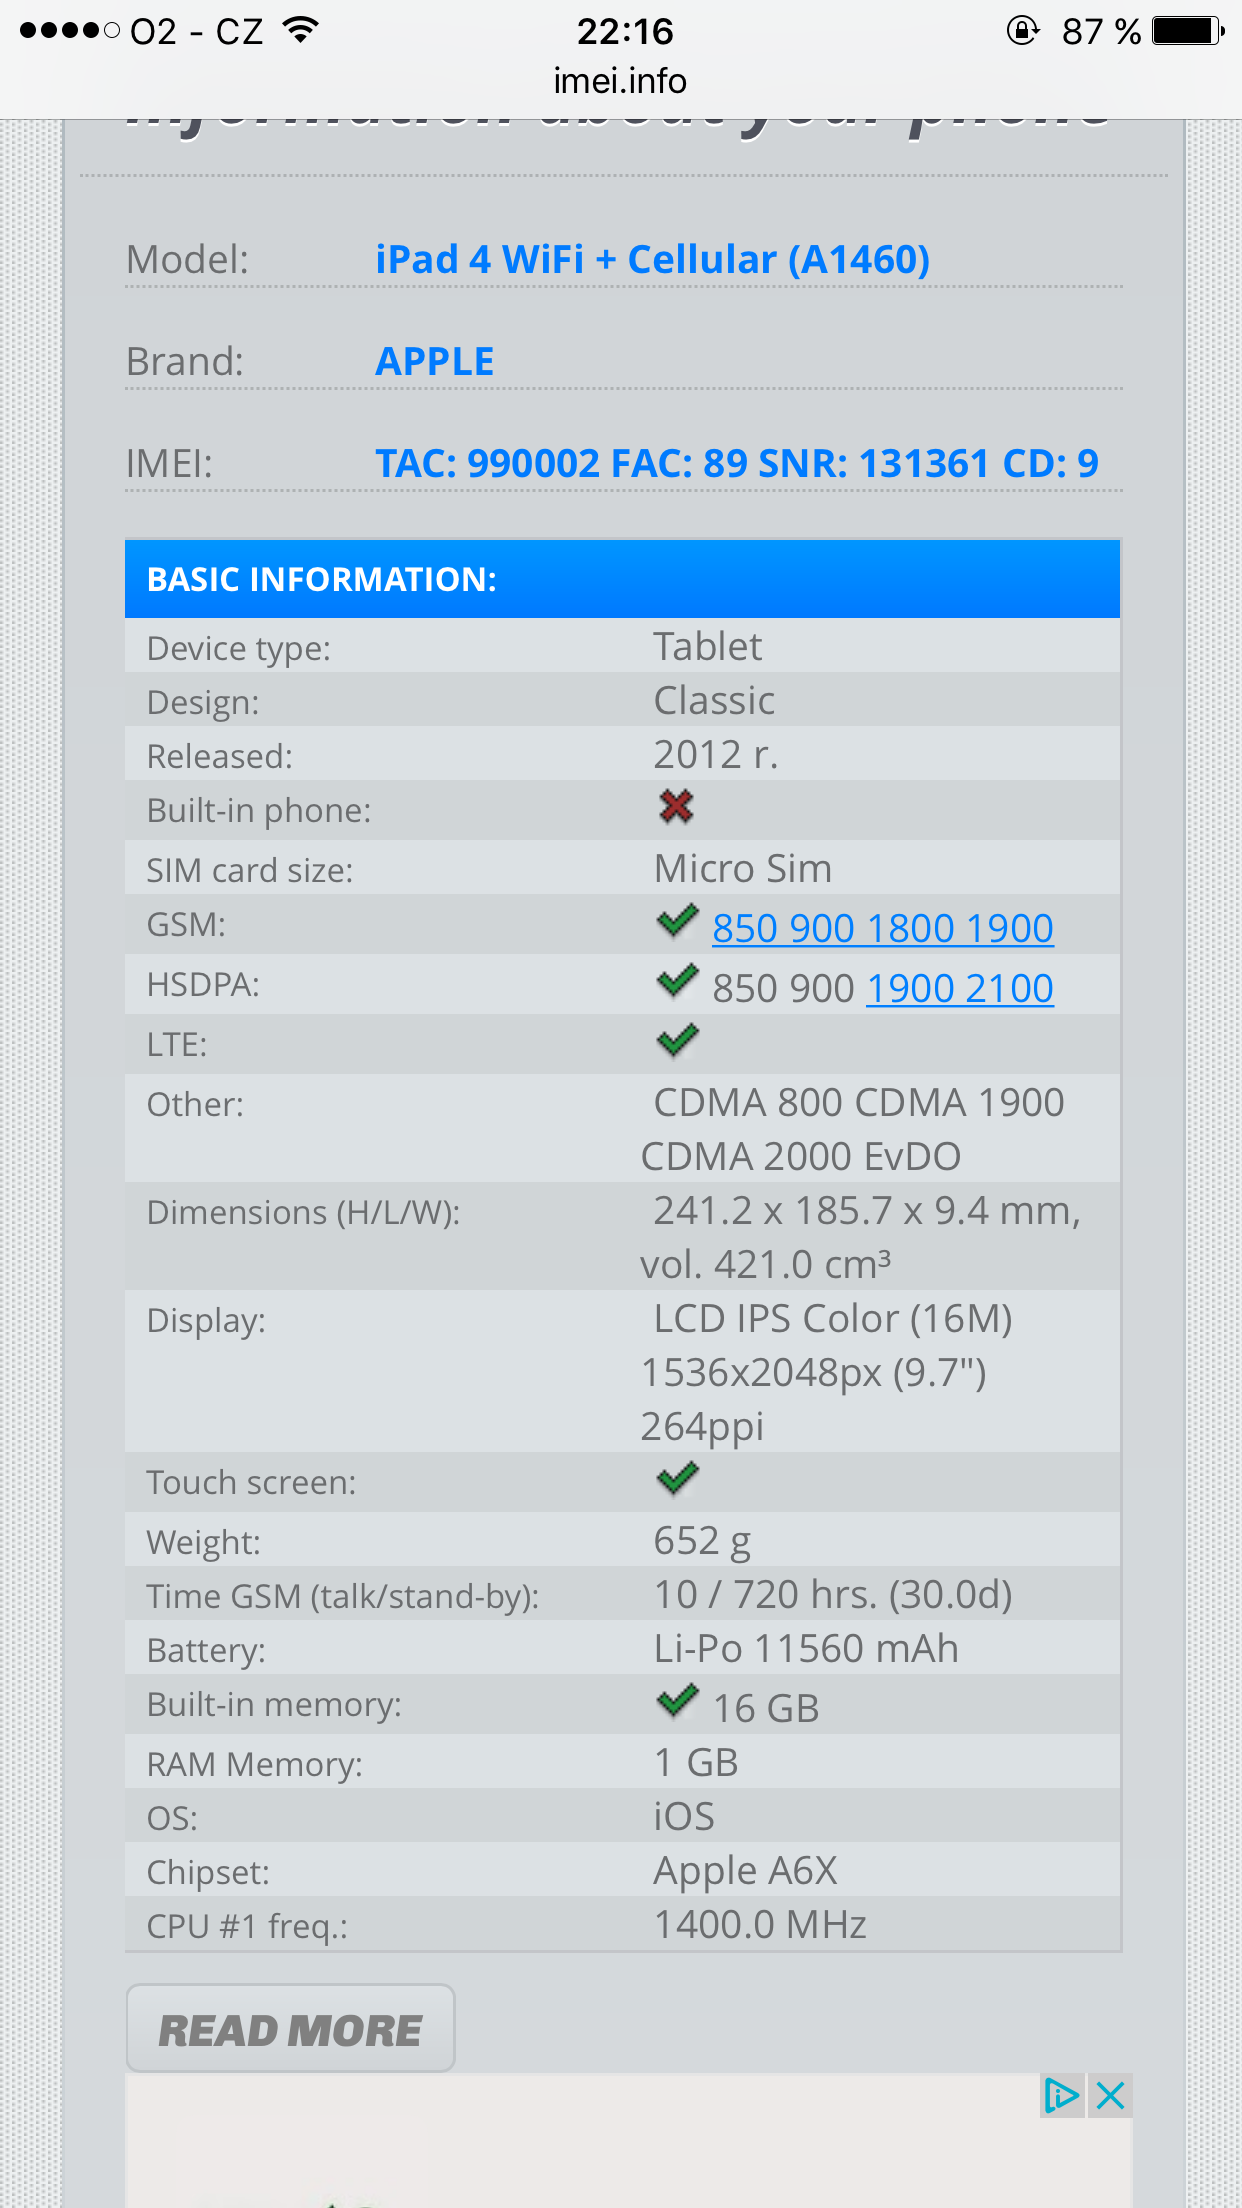Viewport: 1242px width, 2208px height.
Task: Open the GSM 850 900 1800 1900 link
Action: [882, 928]
